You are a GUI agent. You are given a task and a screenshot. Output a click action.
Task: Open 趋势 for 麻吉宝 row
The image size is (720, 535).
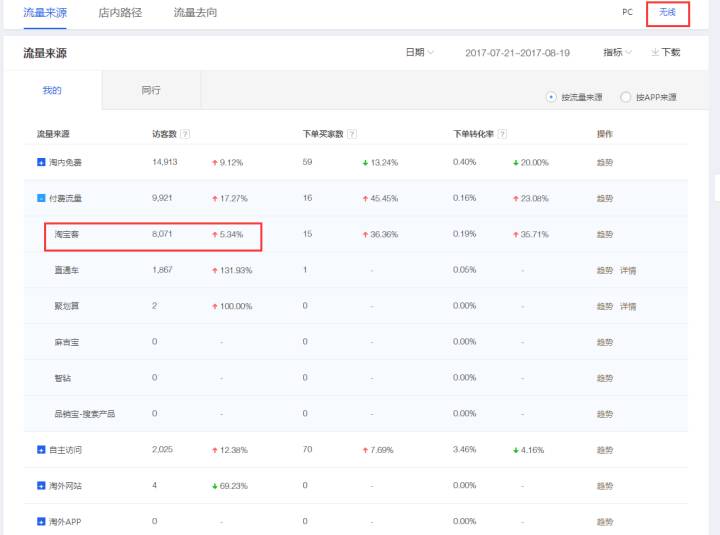click(605, 342)
